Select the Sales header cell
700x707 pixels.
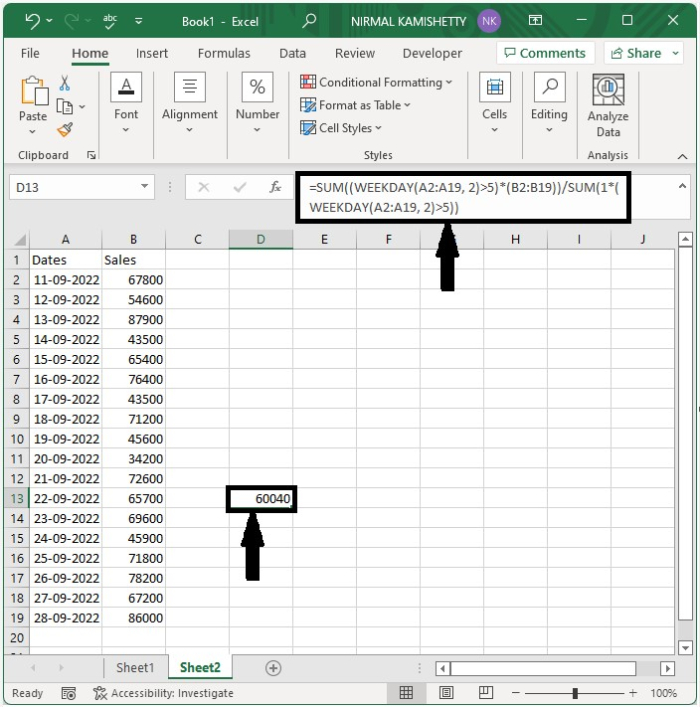[134, 260]
